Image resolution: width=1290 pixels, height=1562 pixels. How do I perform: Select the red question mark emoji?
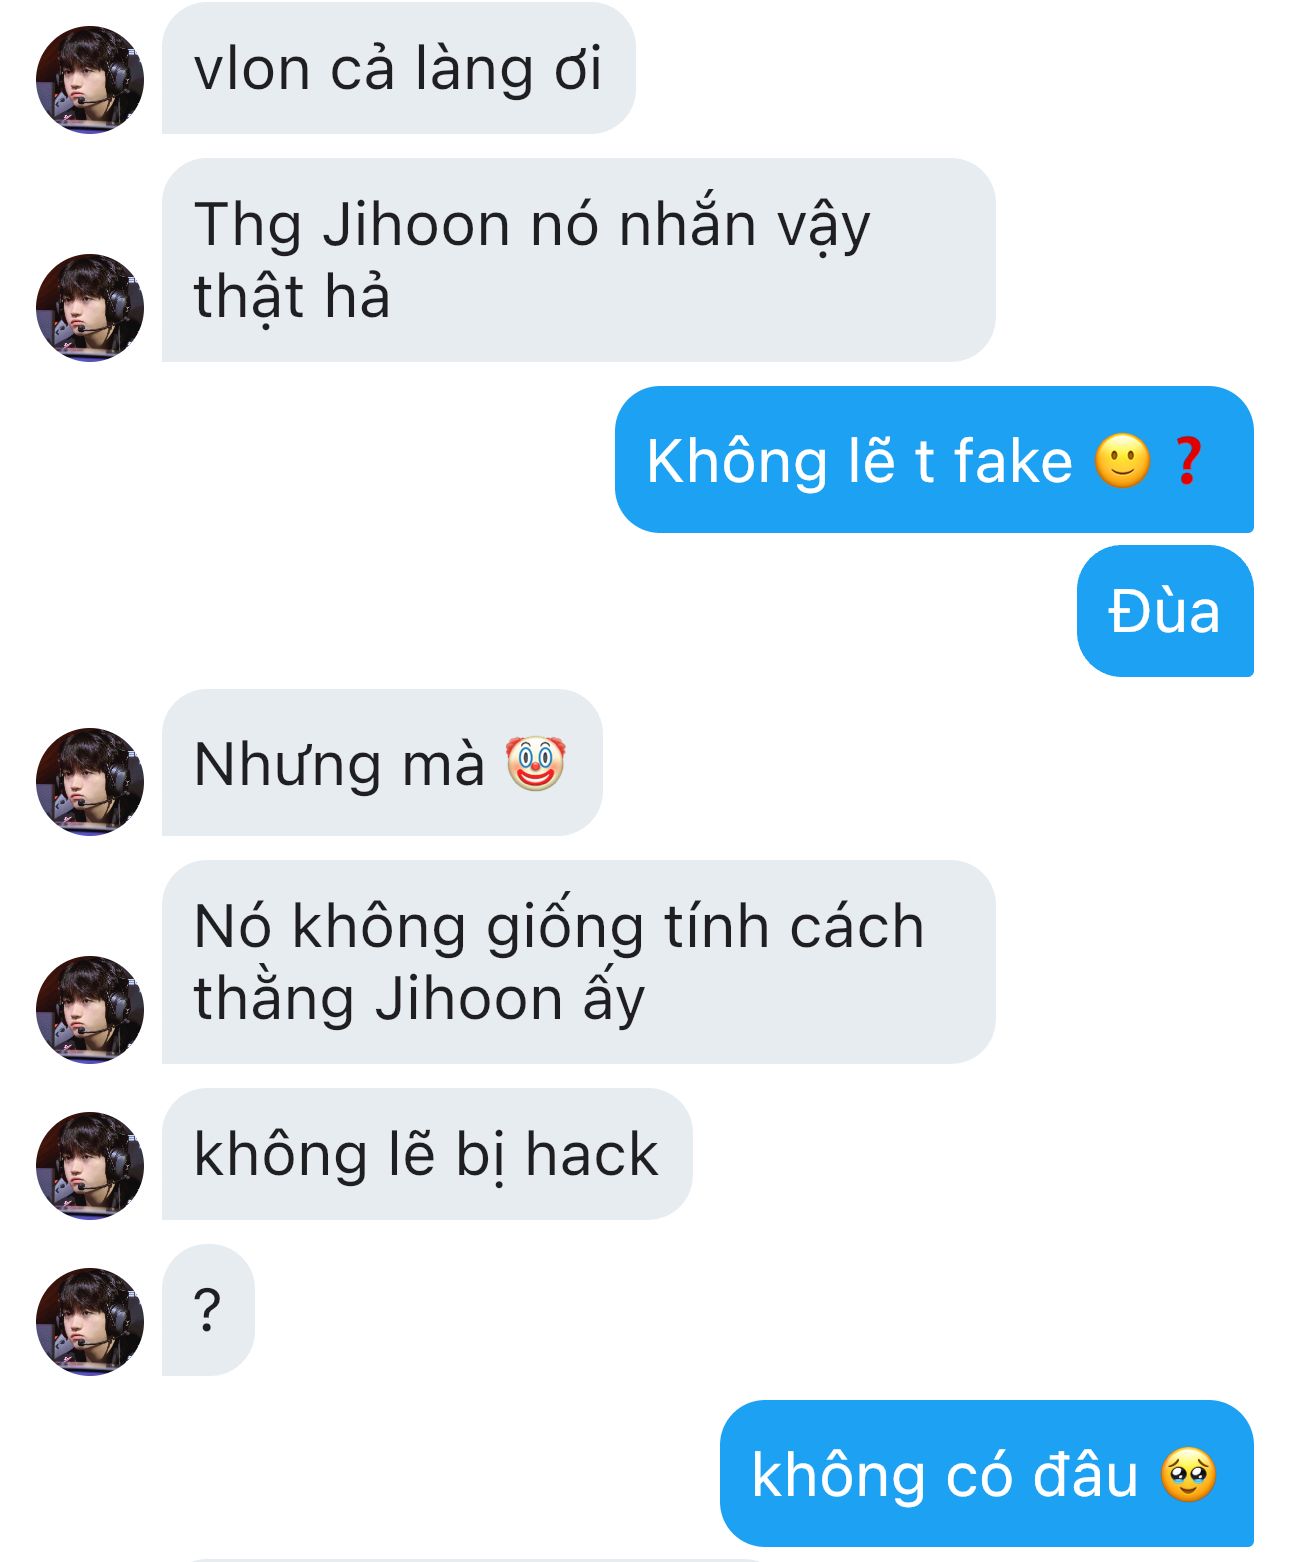[1187, 461]
